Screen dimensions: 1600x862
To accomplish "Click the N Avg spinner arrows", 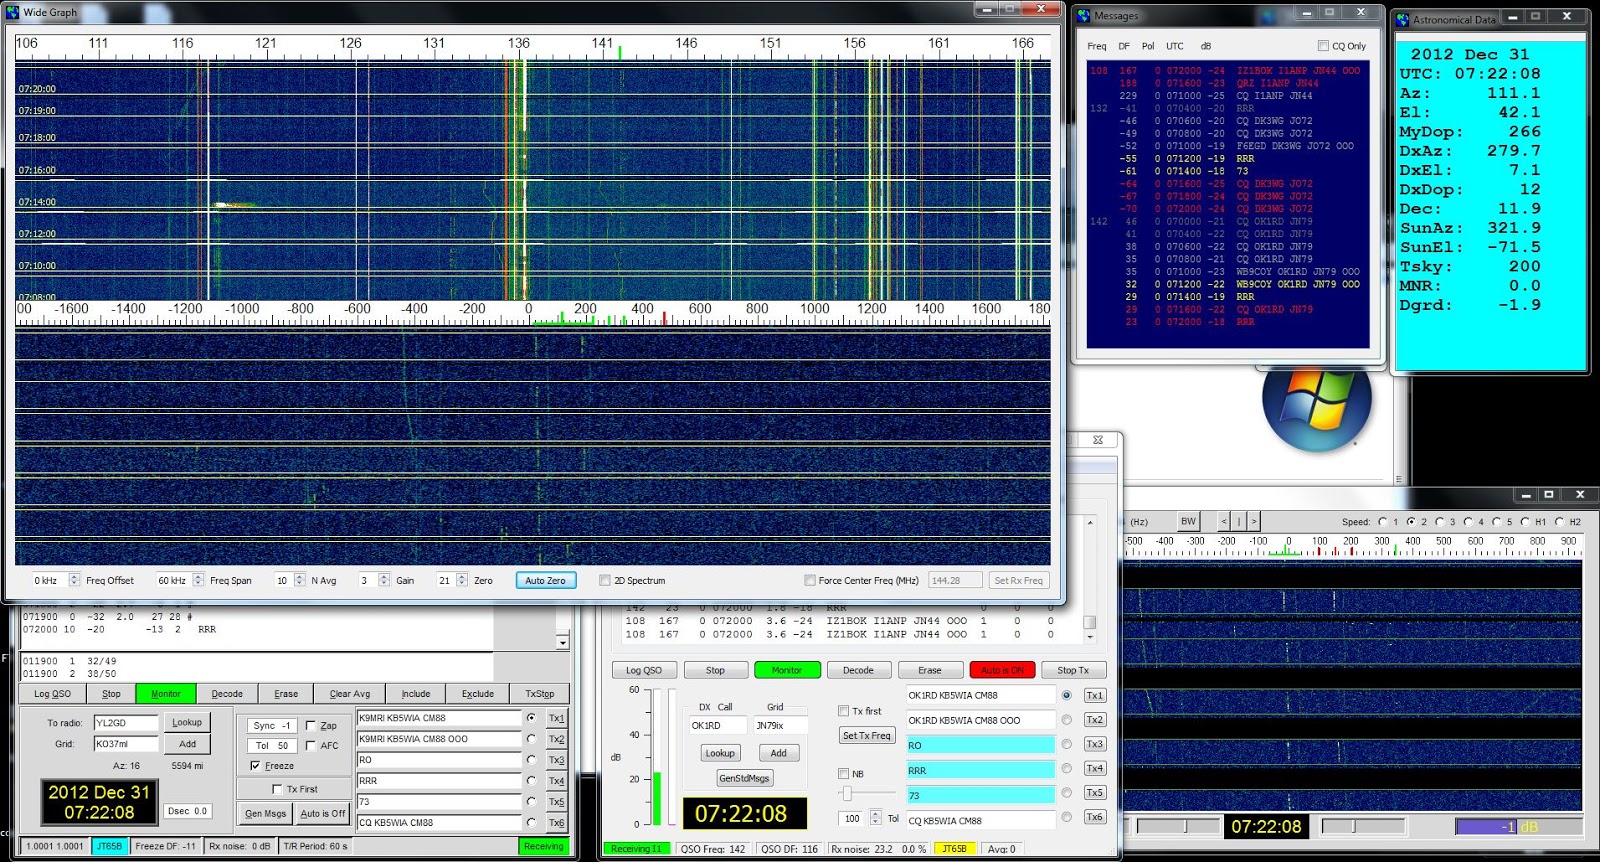I will pyautogui.click(x=299, y=580).
